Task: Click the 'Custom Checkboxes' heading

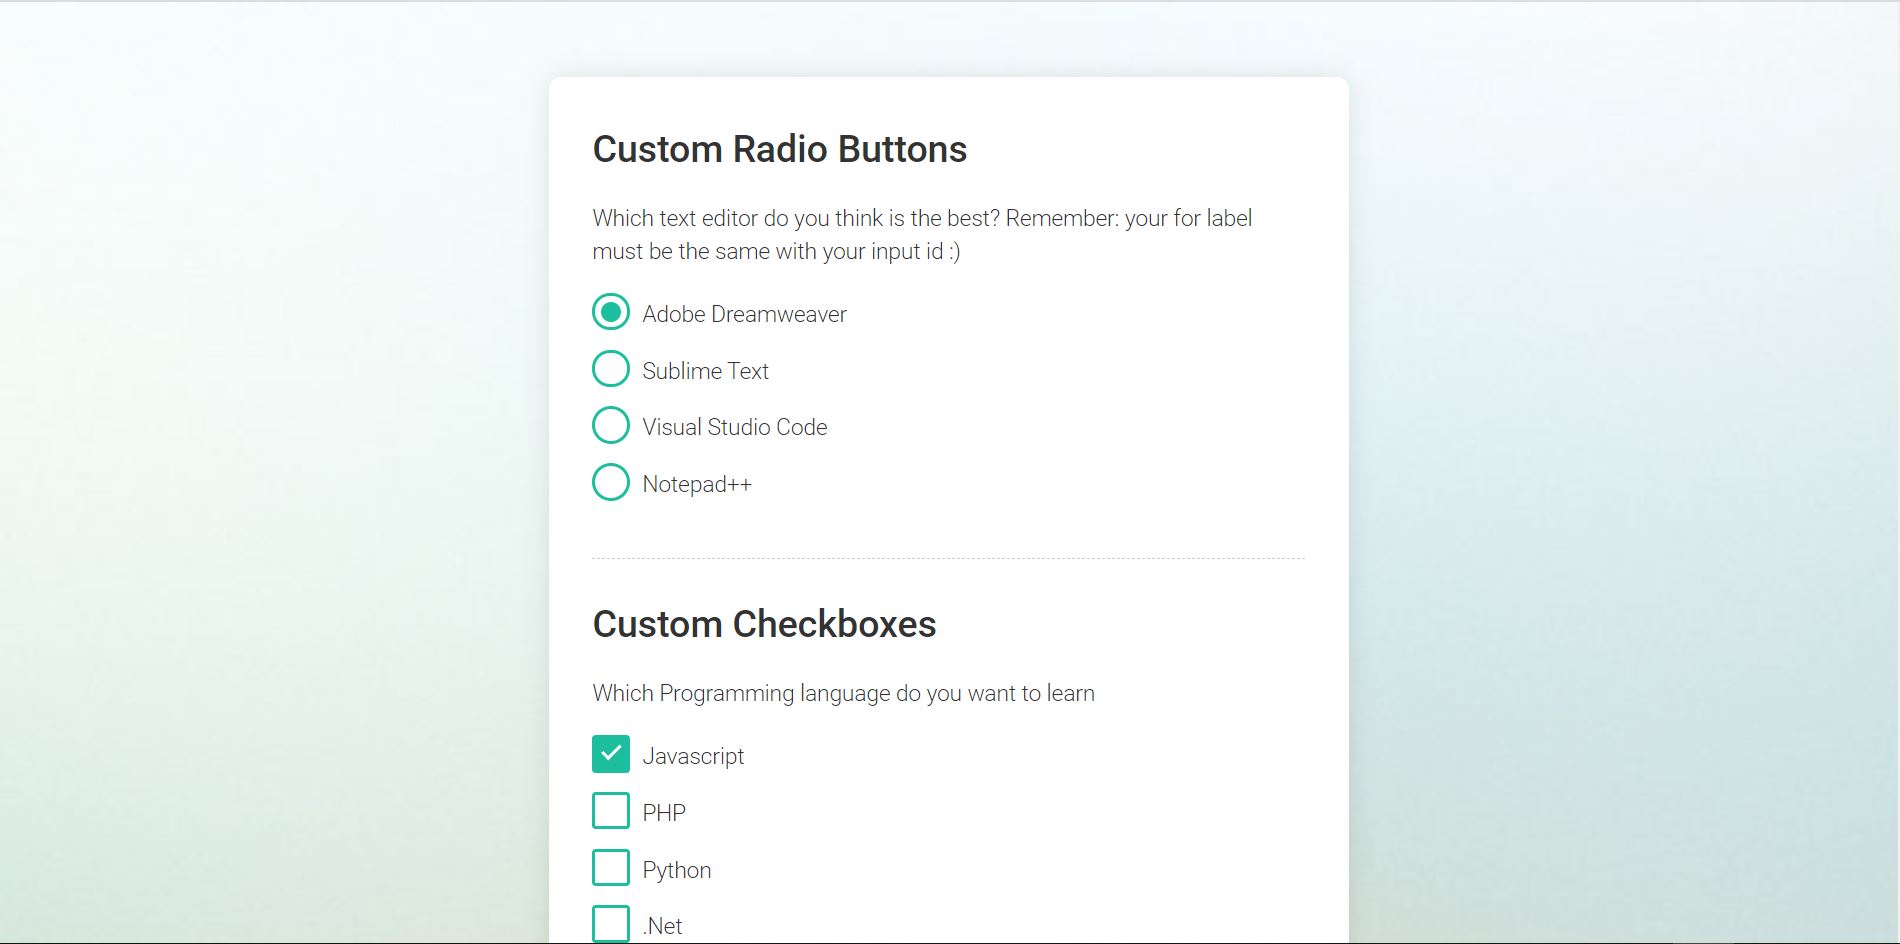Action: [x=764, y=624]
